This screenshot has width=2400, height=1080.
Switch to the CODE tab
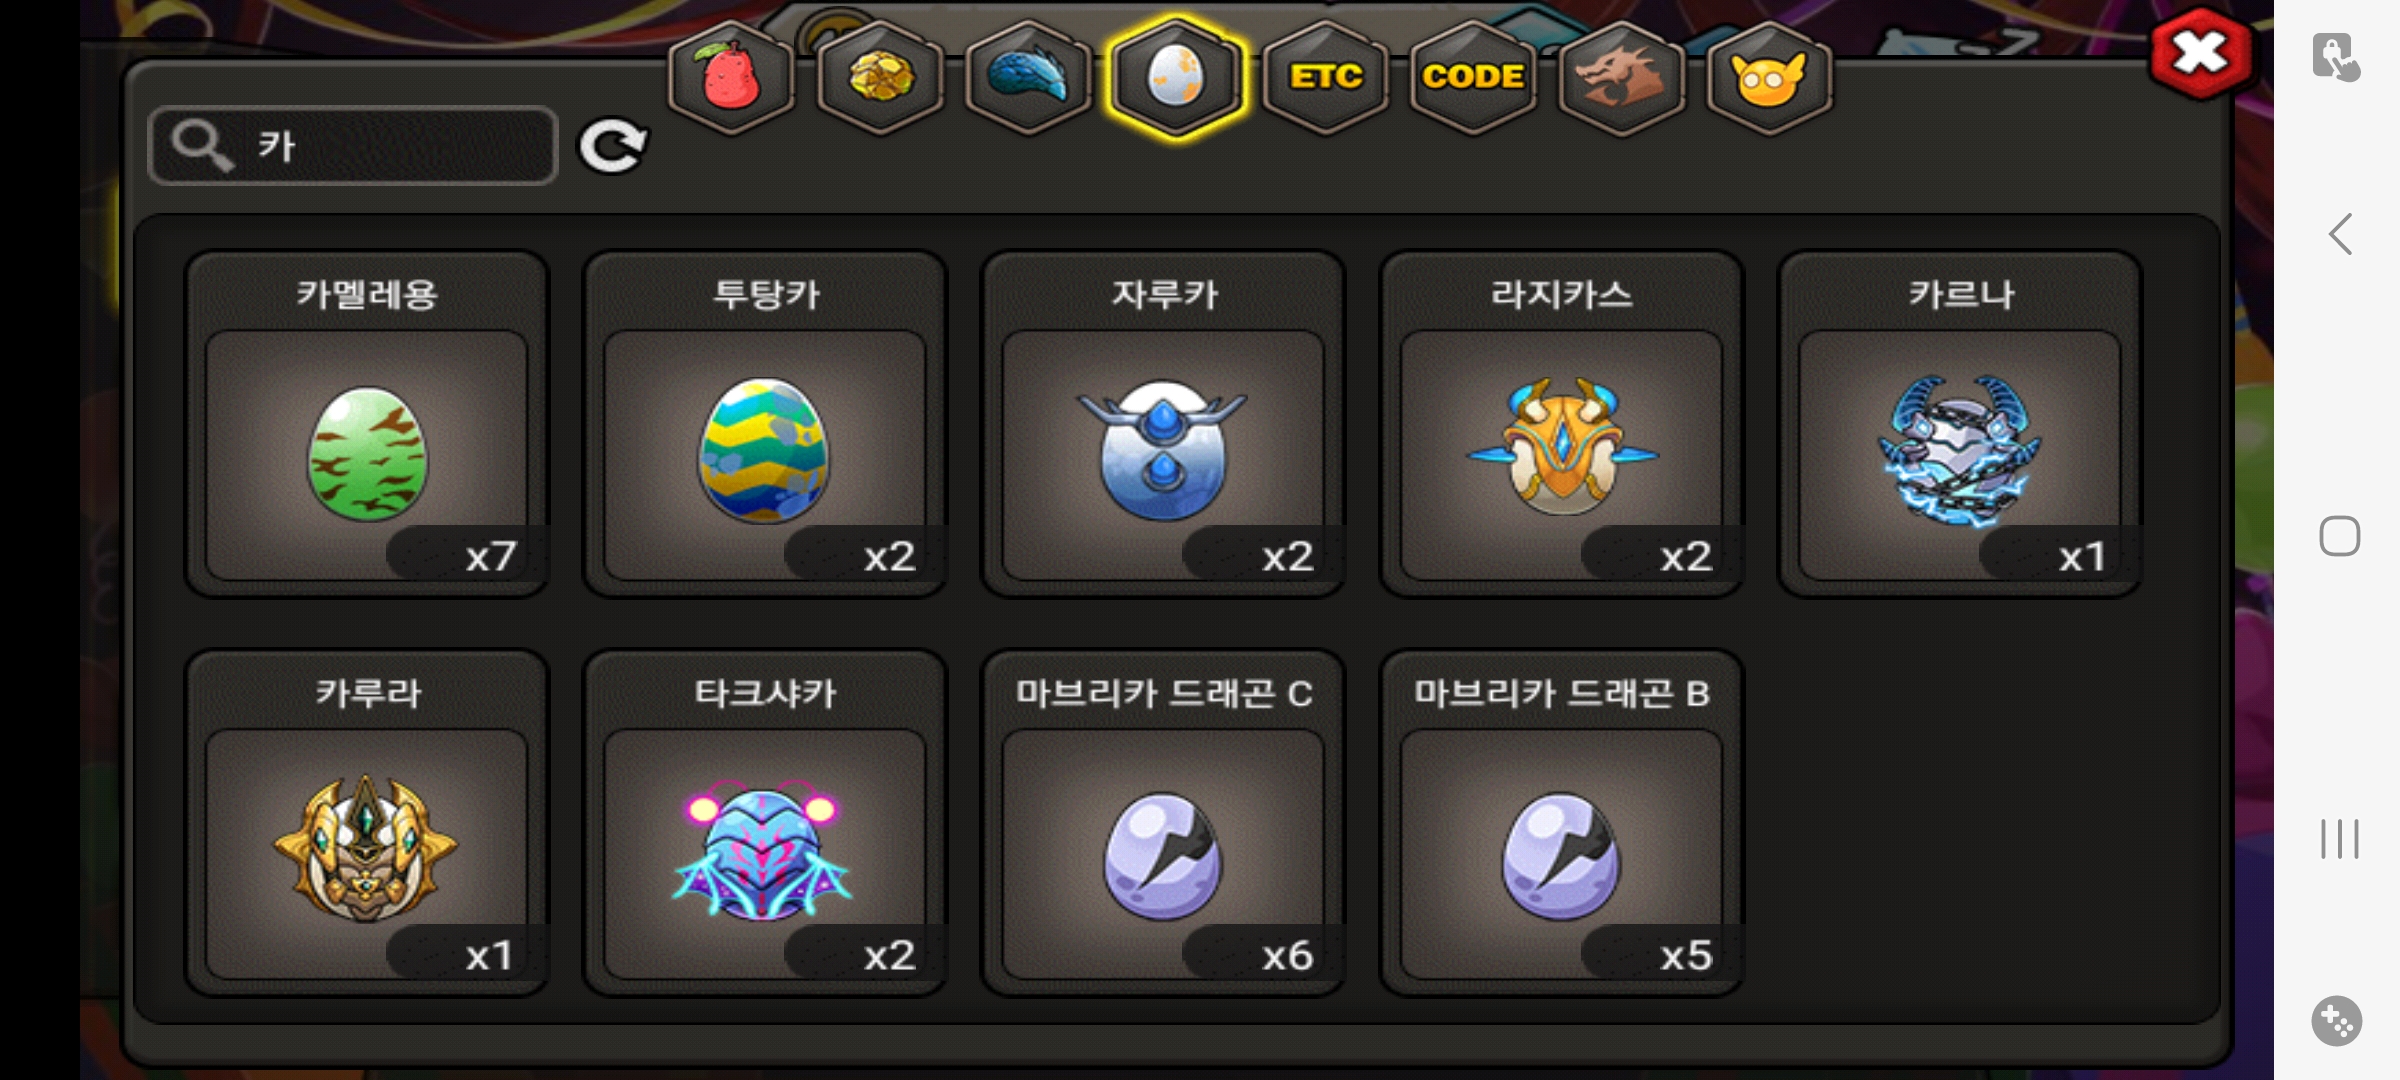click(x=1473, y=77)
